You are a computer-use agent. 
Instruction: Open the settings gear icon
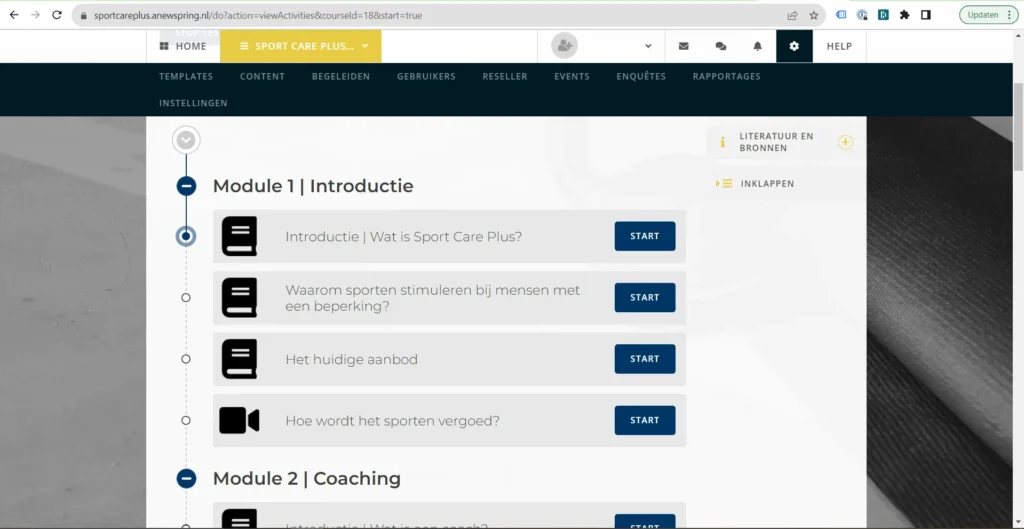pyautogui.click(x=794, y=46)
